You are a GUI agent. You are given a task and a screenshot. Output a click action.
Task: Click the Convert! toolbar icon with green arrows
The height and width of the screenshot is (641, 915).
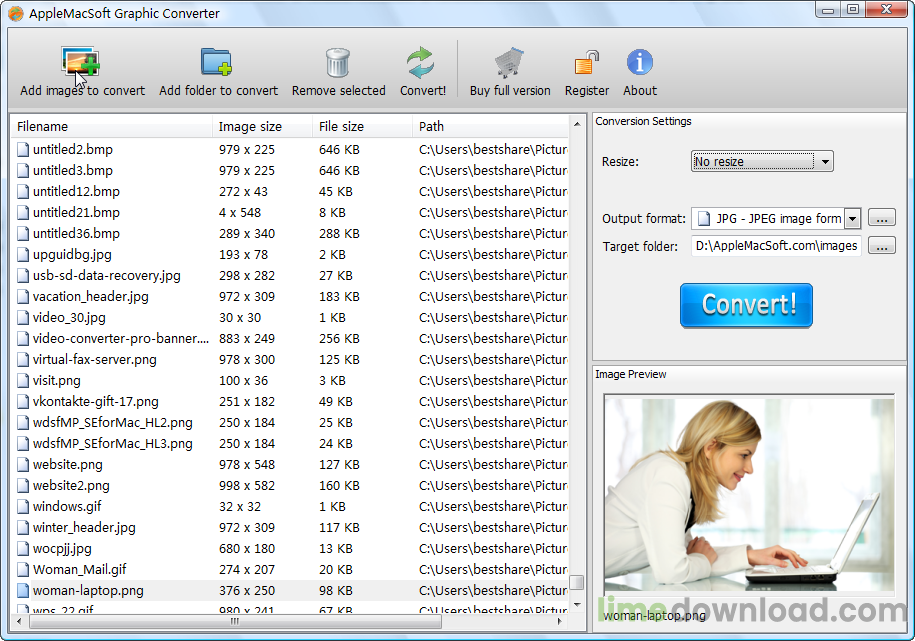point(422,63)
